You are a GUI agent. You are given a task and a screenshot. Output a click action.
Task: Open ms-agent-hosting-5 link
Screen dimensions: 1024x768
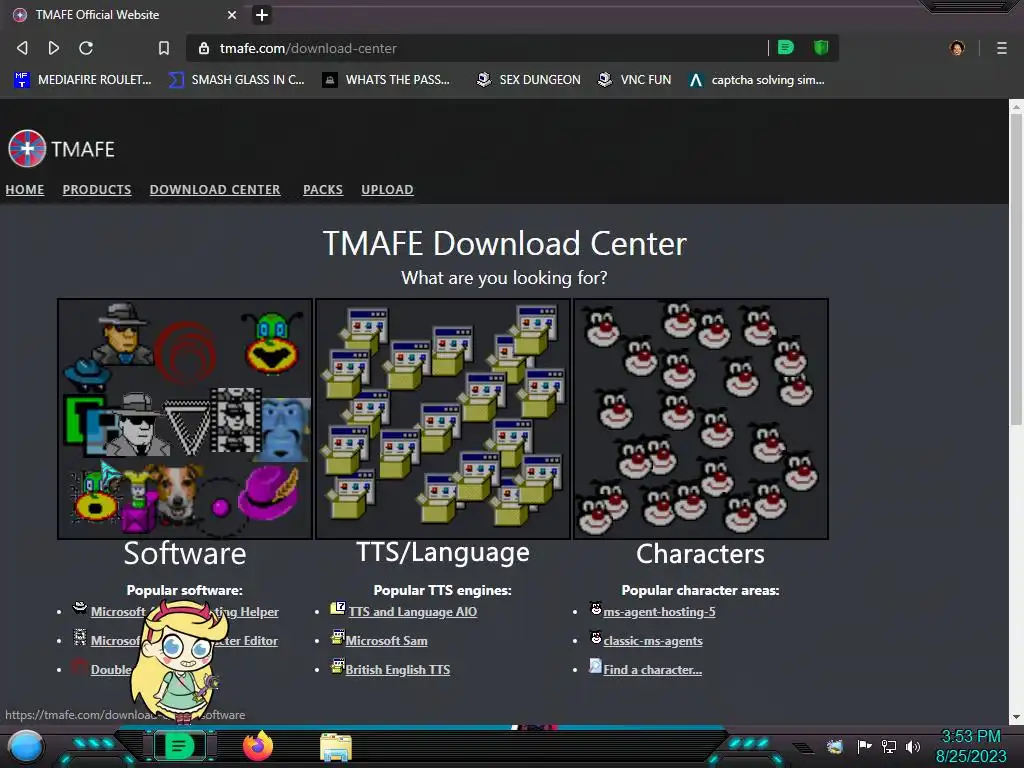point(660,612)
